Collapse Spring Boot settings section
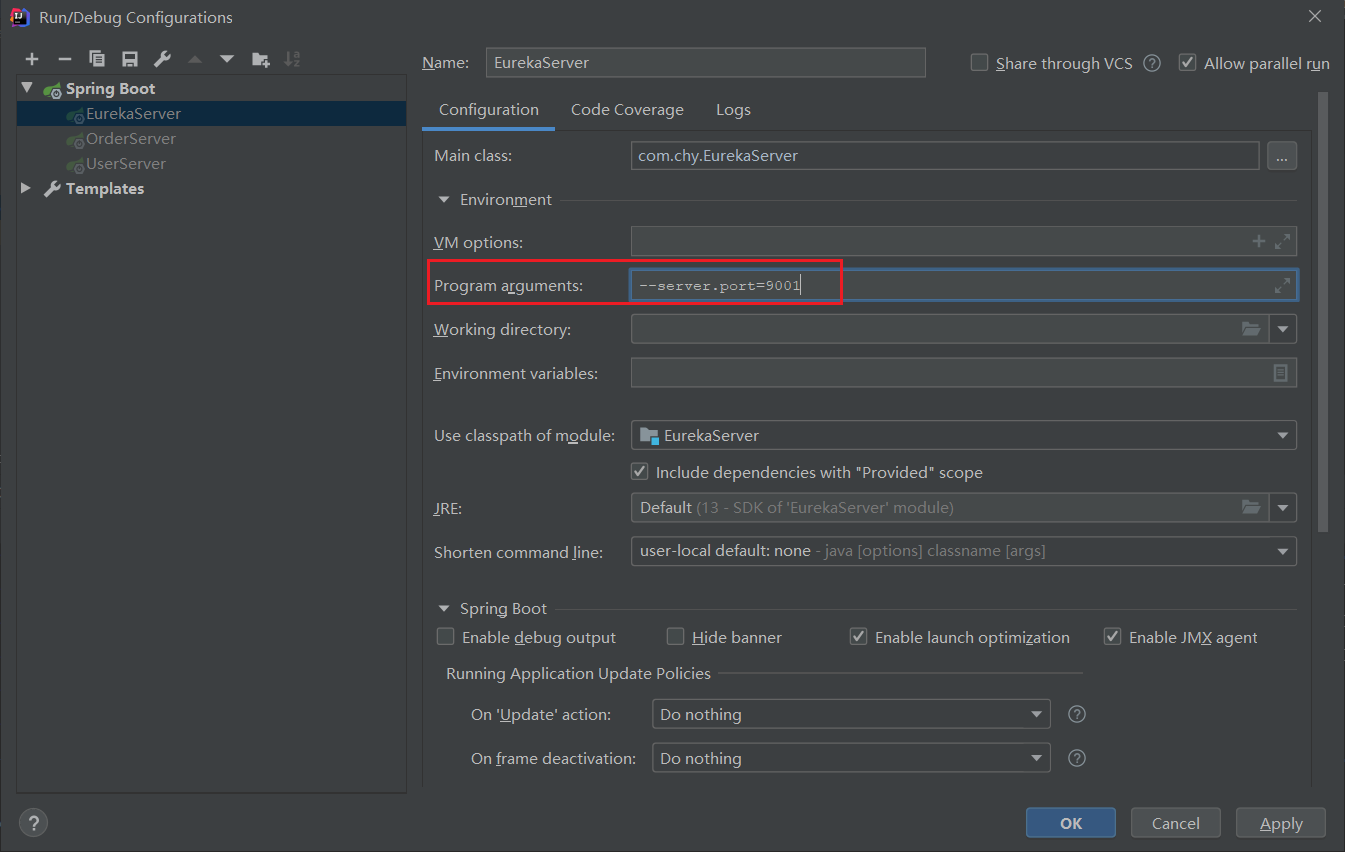This screenshot has width=1345, height=852. (444, 608)
